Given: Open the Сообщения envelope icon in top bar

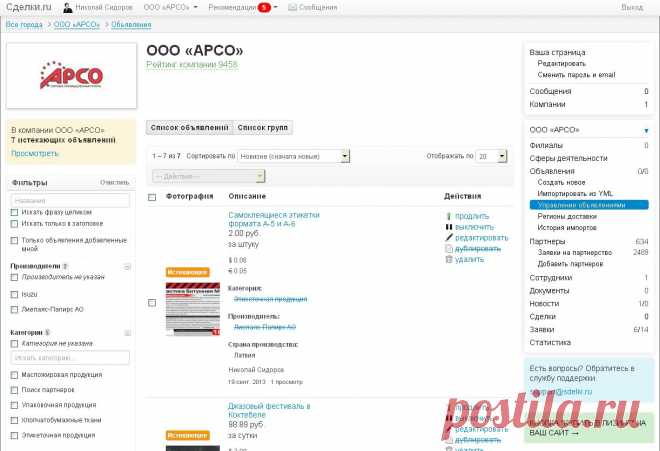Looking at the screenshot, I should click(x=292, y=8).
